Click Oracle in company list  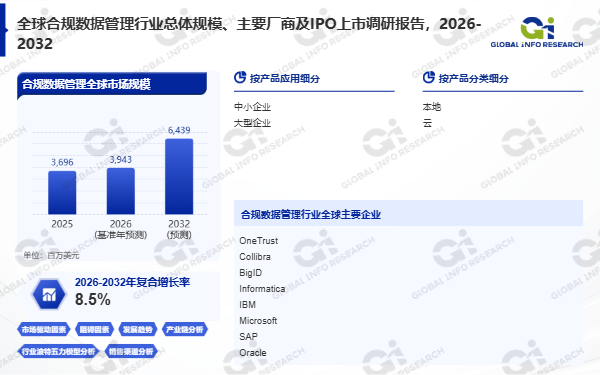coord(253,353)
